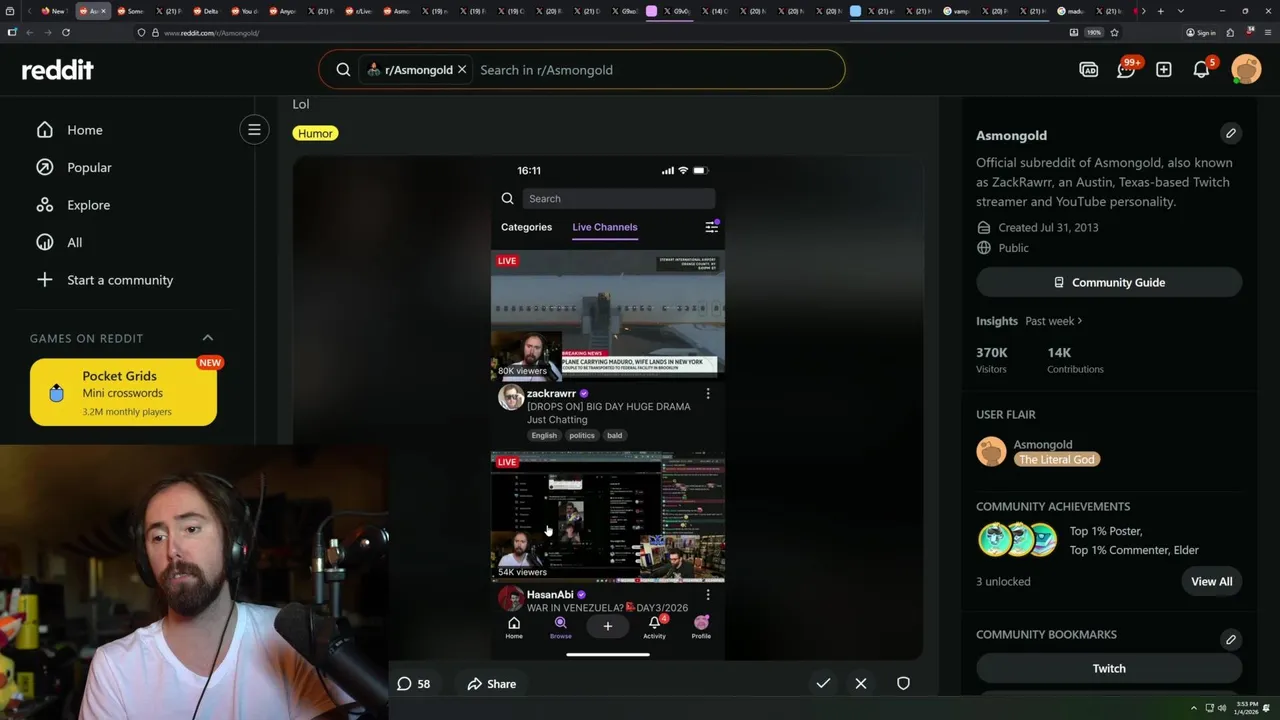This screenshot has height=720, width=1280.
Task: Remove the r/Asmongold search filter chip
Action: (x=462, y=70)
